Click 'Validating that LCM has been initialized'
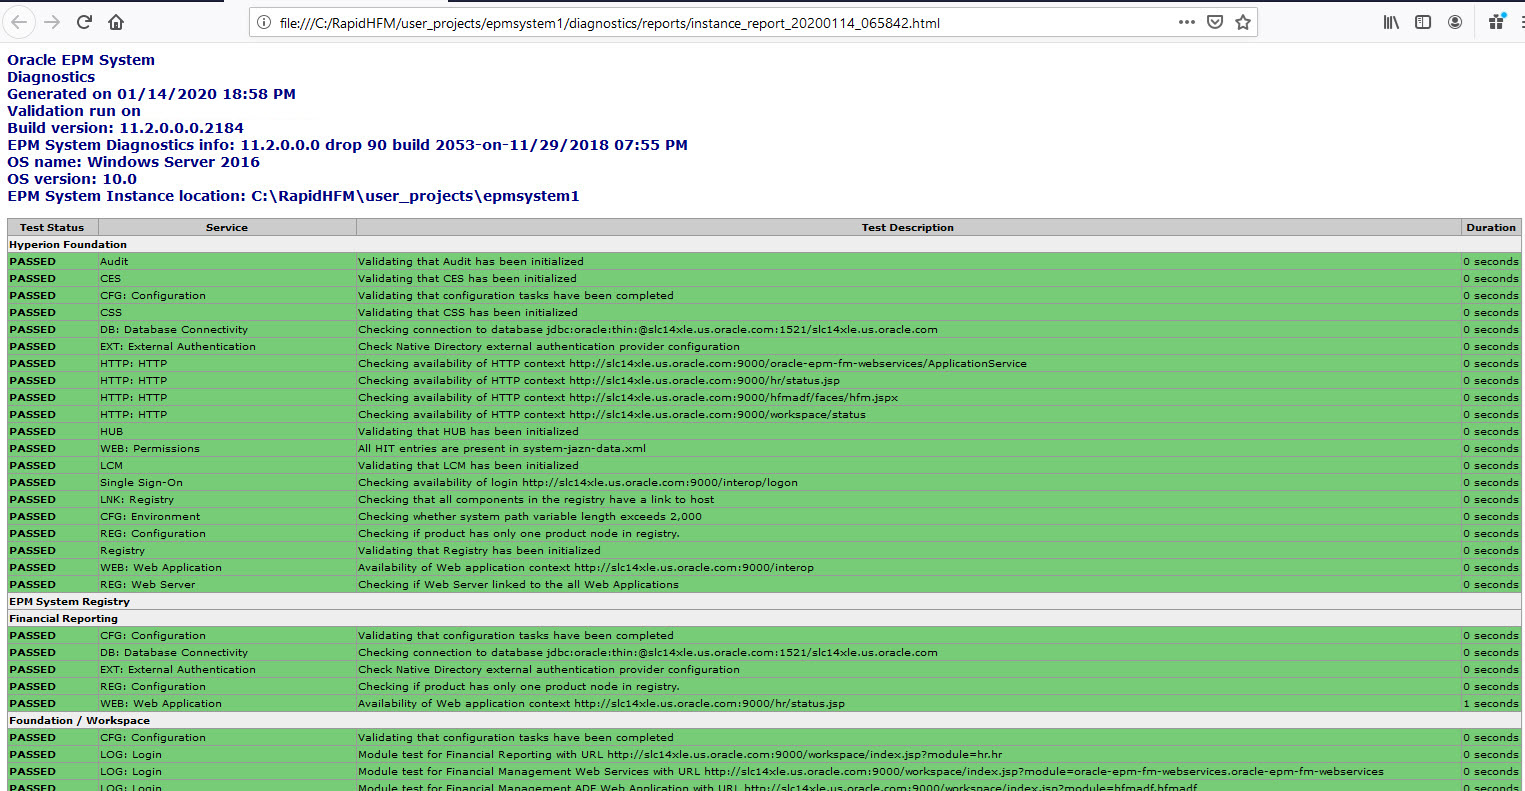 [x=468, y=465]
